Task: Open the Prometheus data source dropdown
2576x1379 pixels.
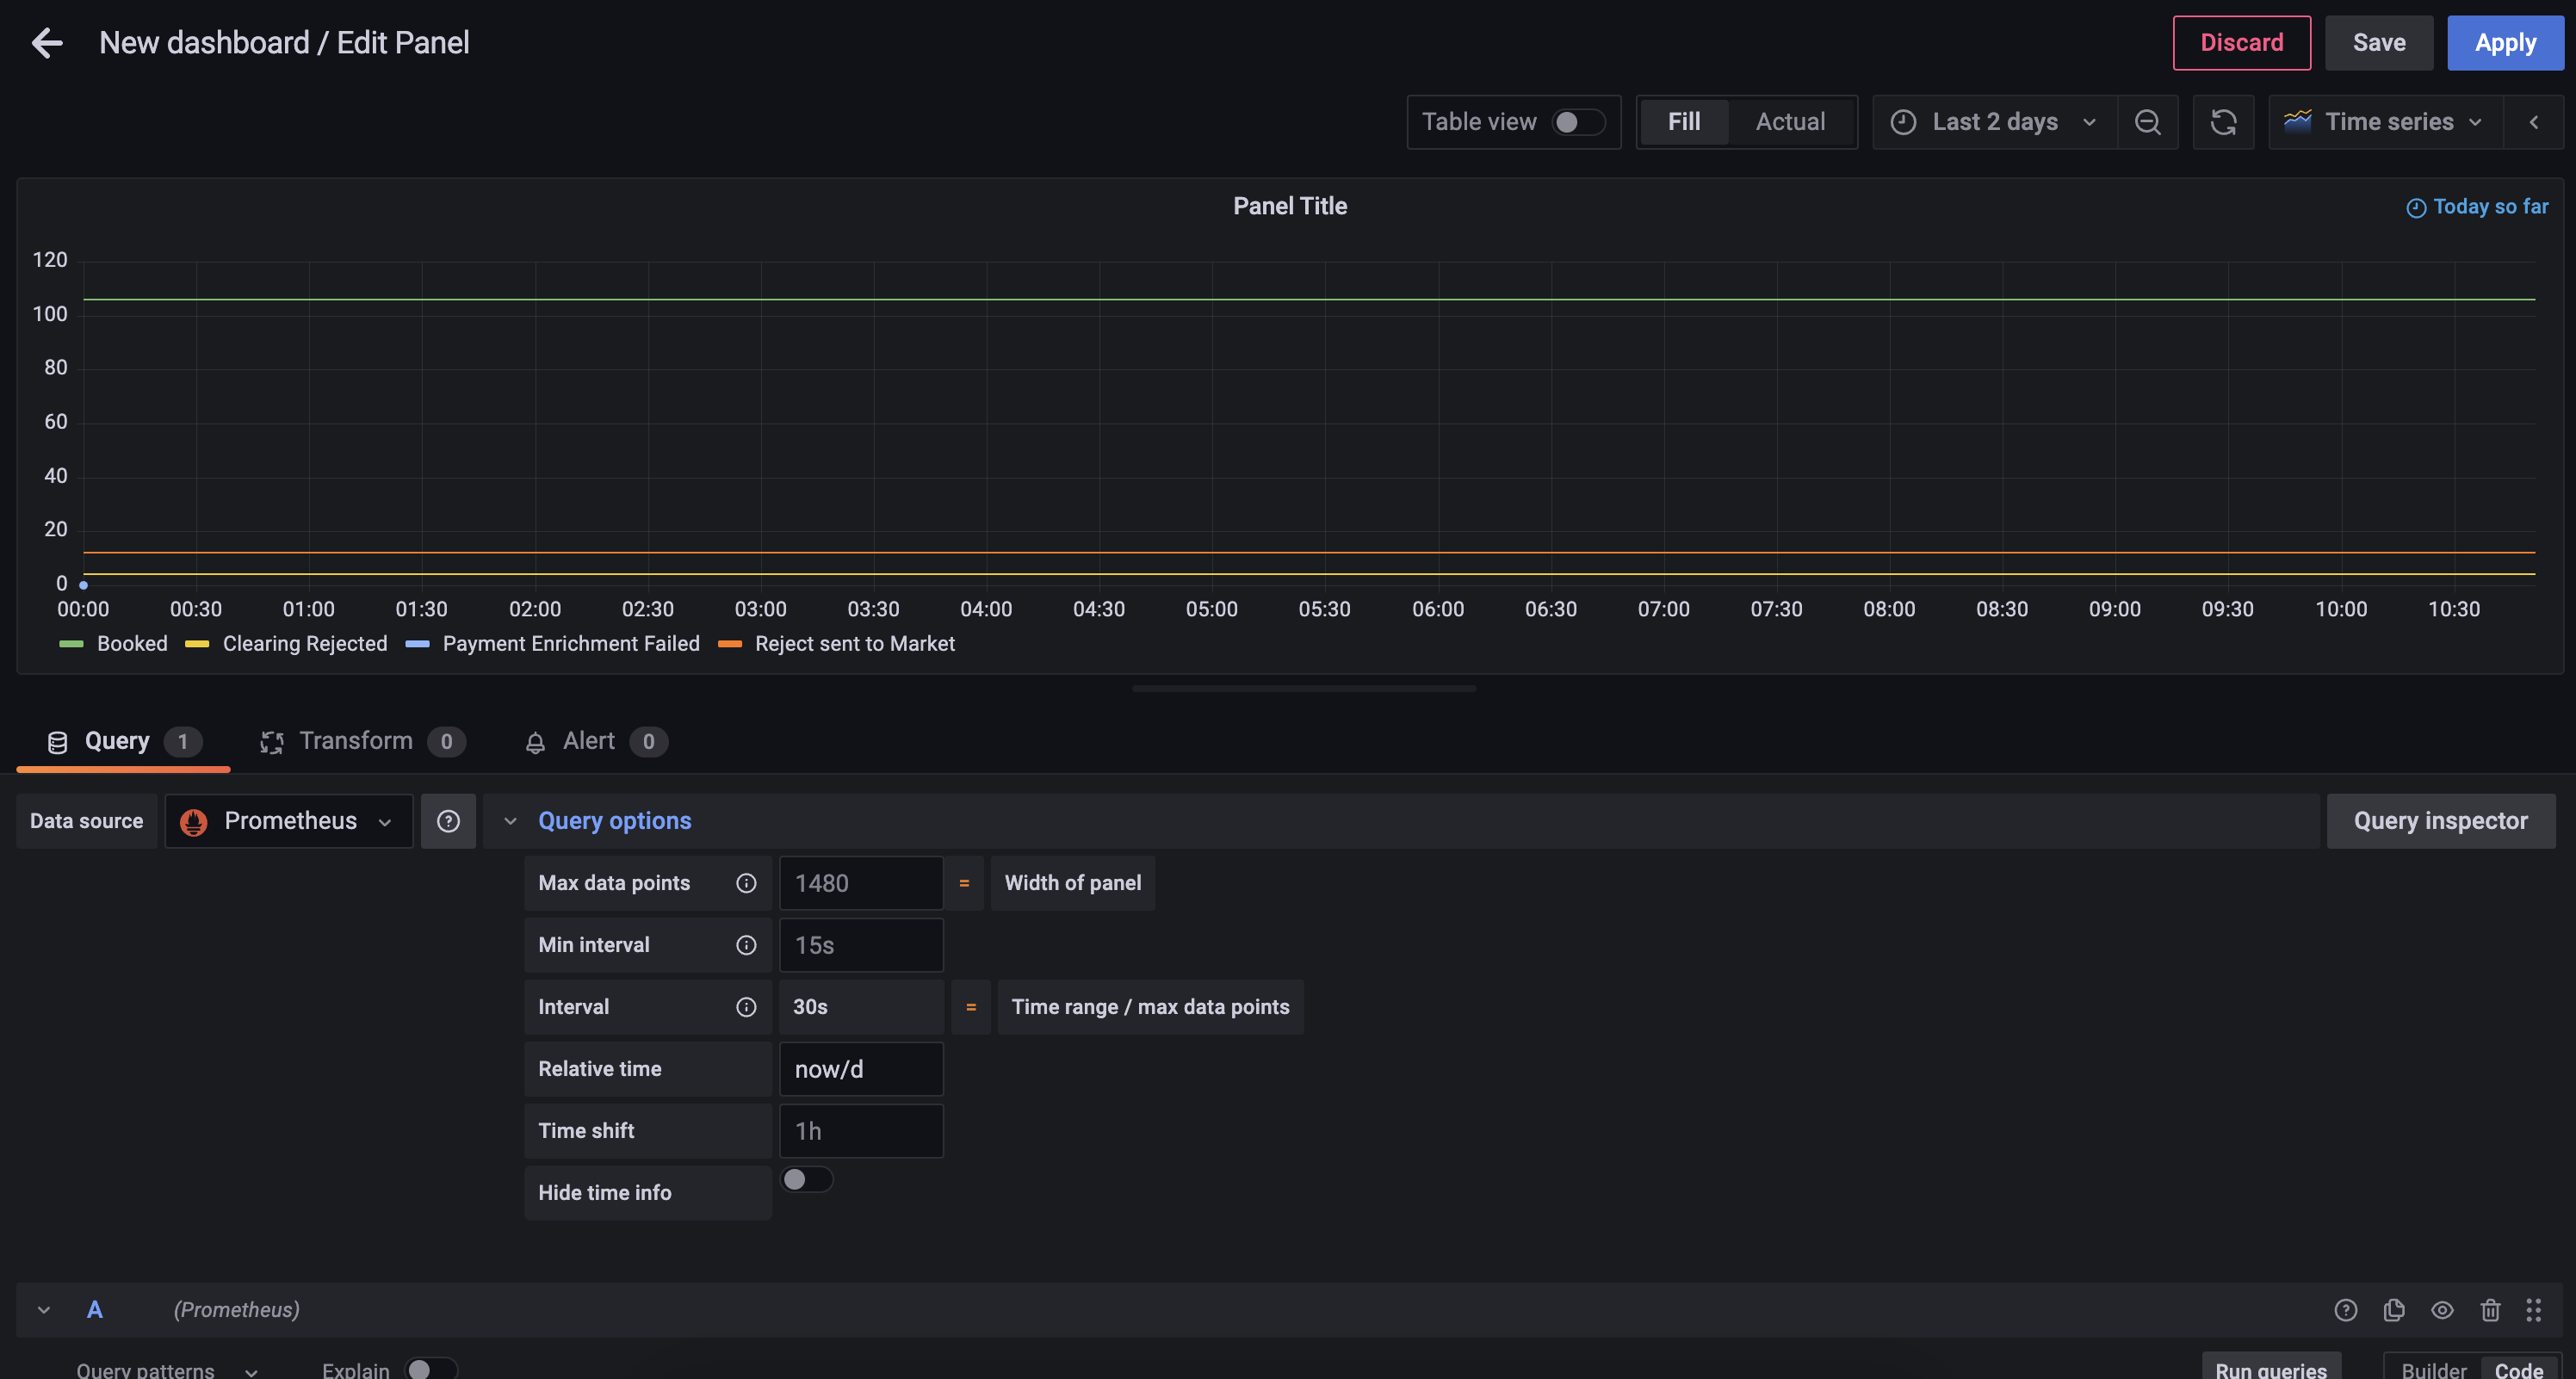Action: (x=288, y=821)
